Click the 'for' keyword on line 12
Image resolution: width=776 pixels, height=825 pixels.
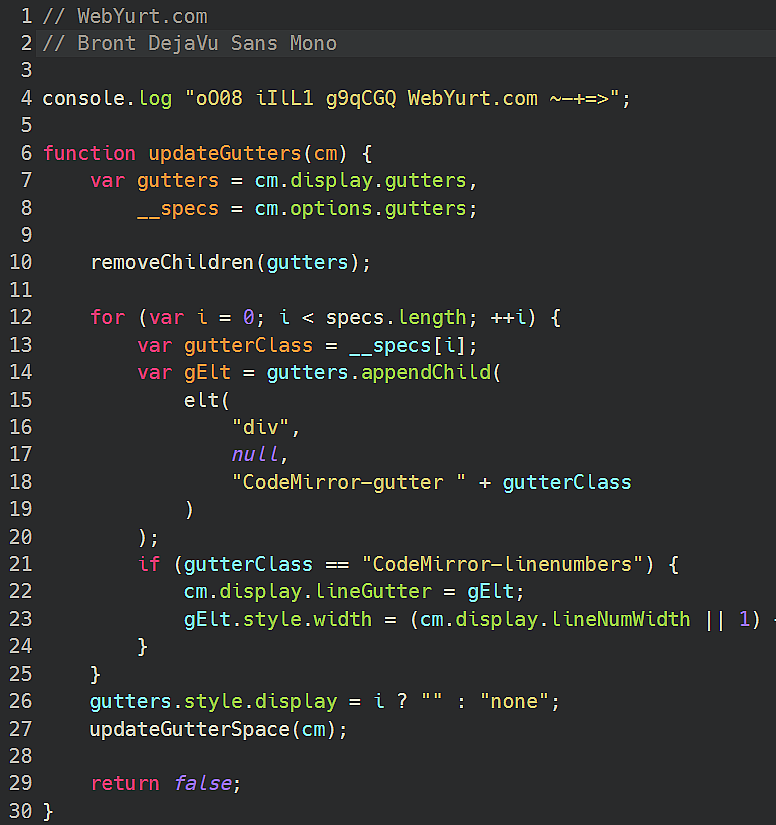click(x=107, y=317)
